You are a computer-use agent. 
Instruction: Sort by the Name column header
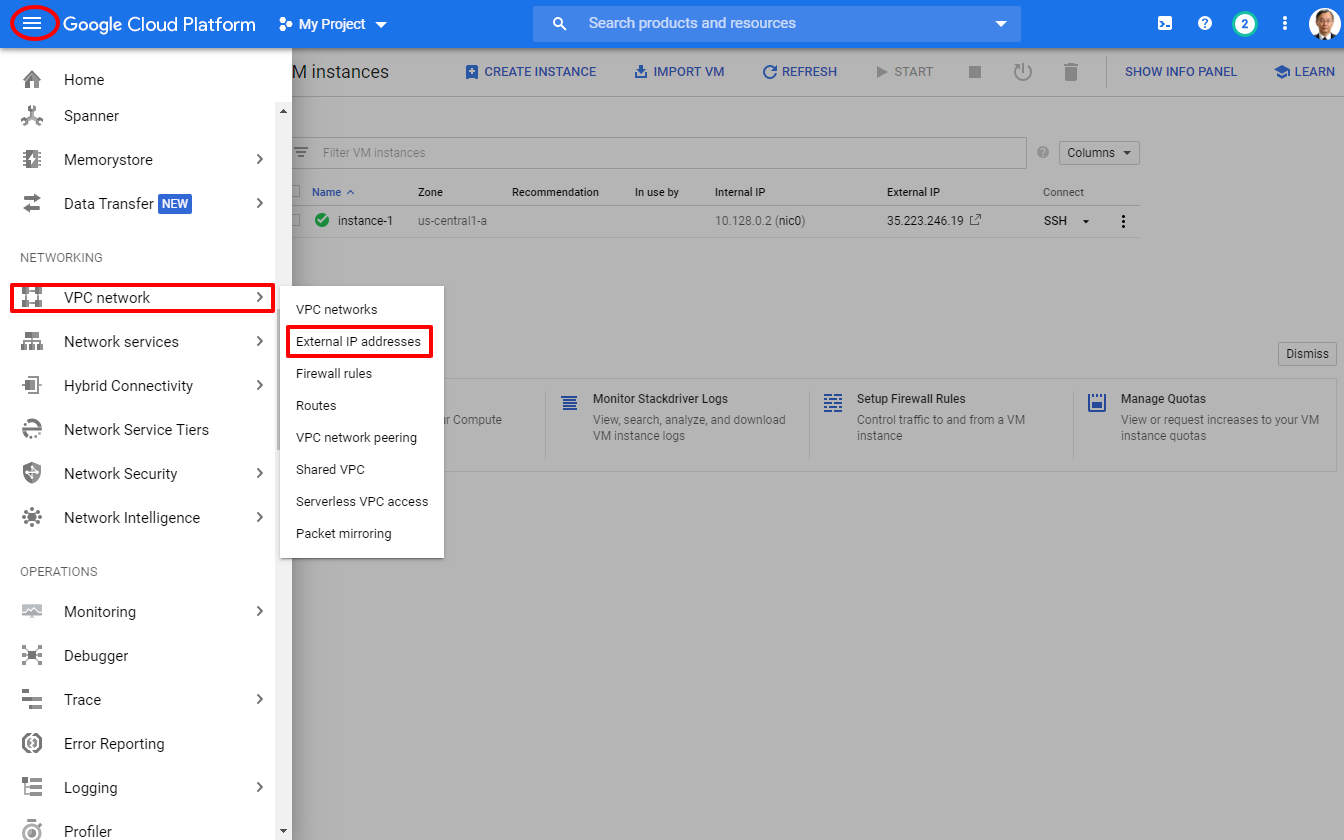[x=333, y=192]
